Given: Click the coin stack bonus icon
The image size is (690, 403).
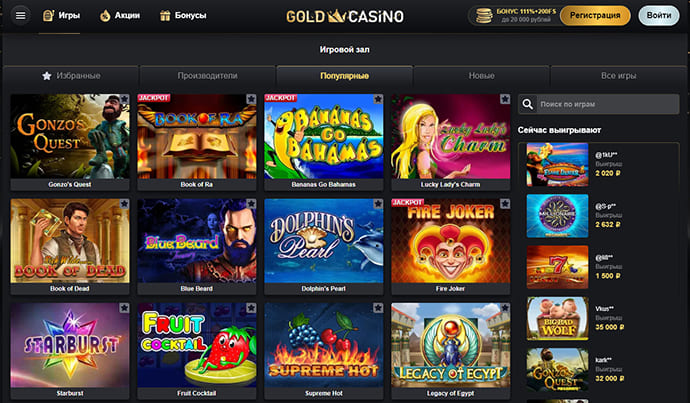Looking at the screenshot, I should pos(484,15).
